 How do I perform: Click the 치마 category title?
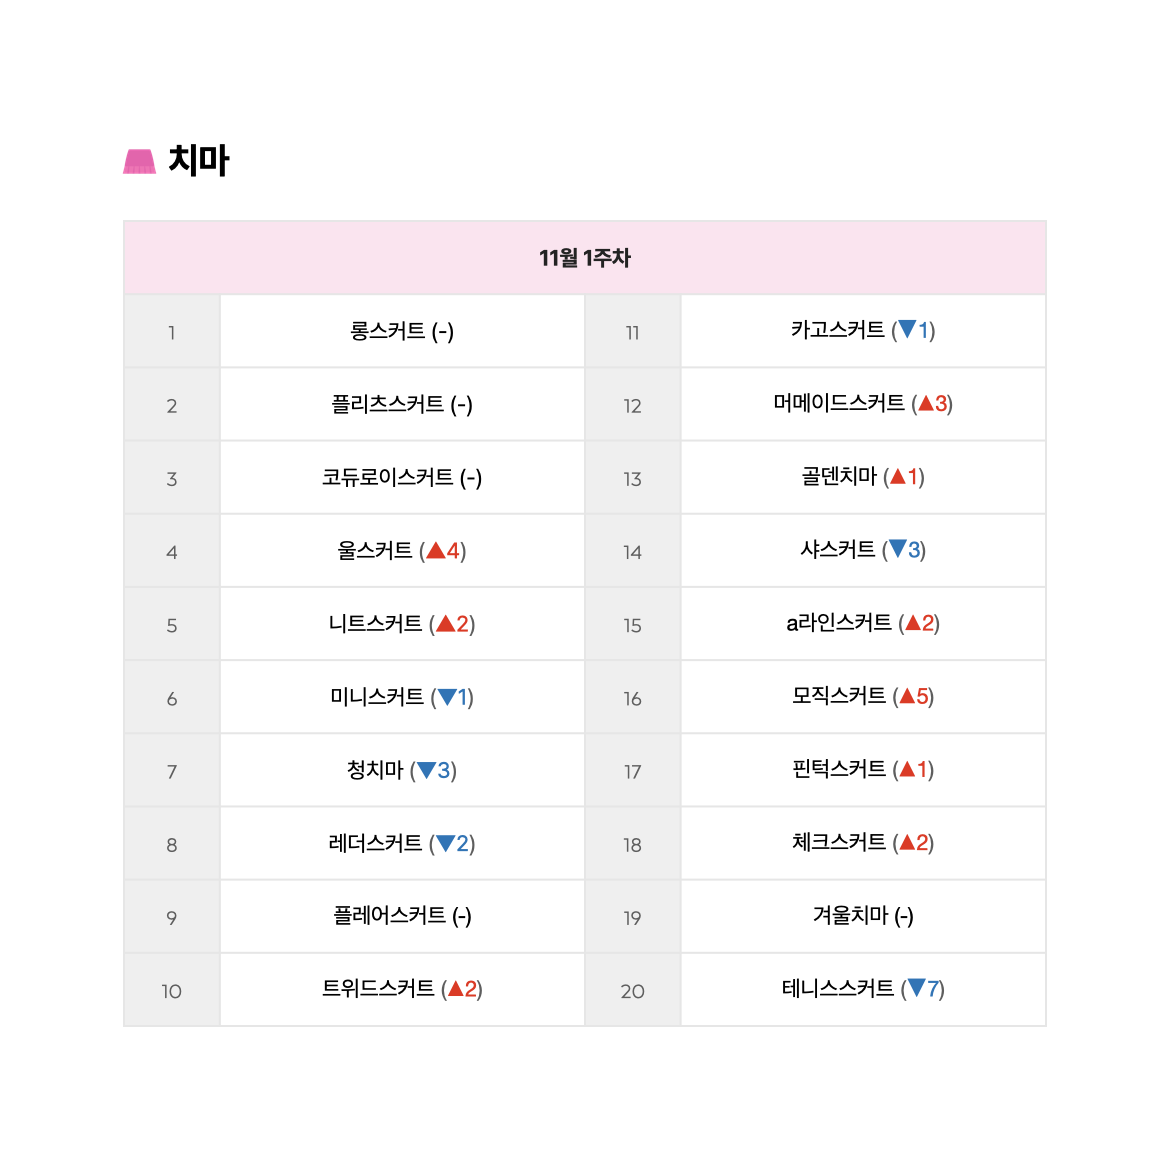click(x=198, y=160)
